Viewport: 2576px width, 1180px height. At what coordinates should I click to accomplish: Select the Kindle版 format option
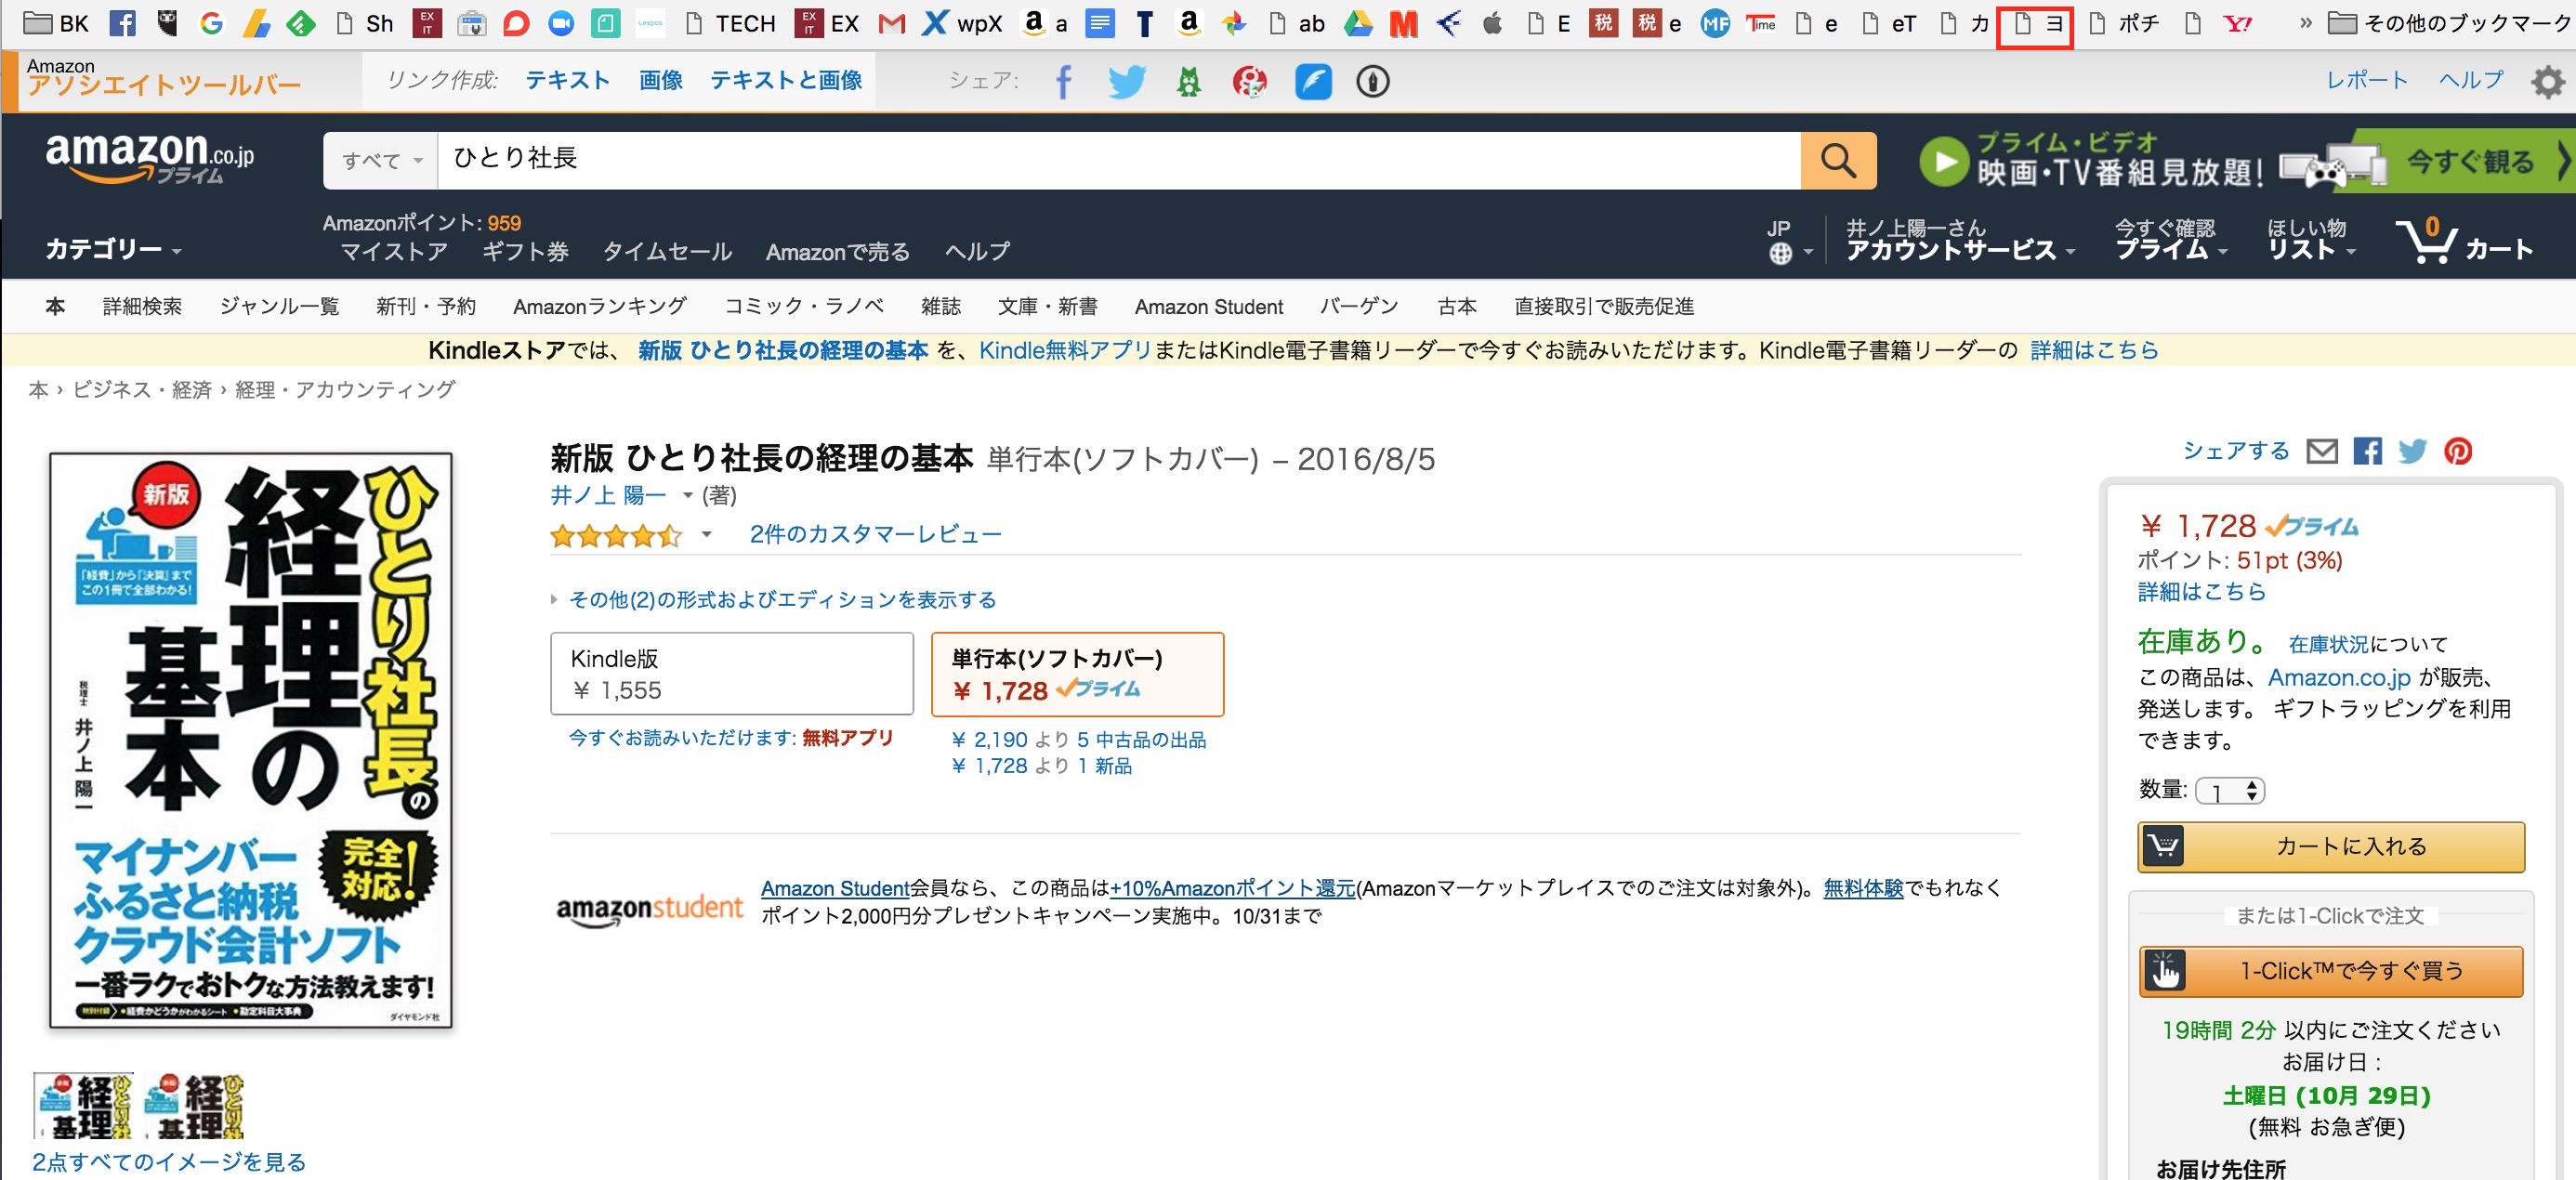(x=731, y=673)
